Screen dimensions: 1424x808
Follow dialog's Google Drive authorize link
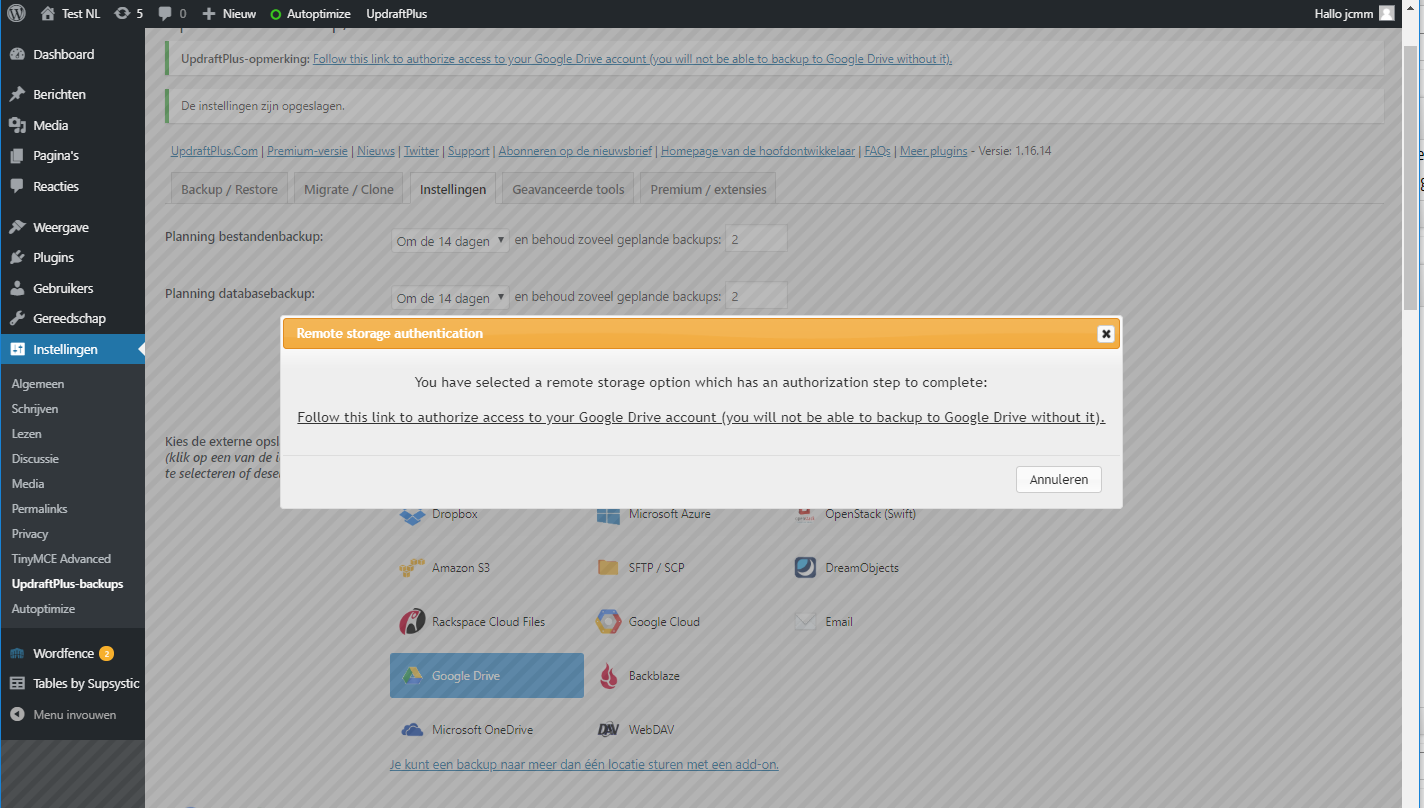[701, 417]
